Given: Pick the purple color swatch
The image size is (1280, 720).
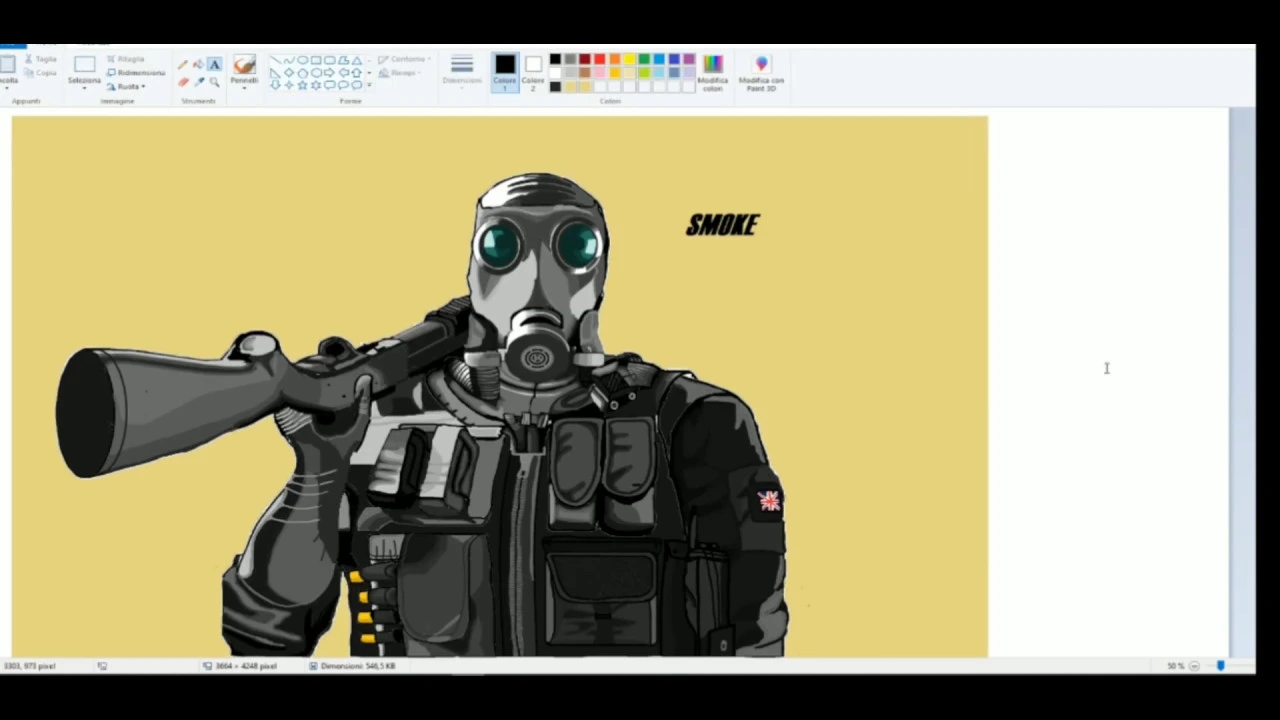Looking at the screenshot, I should [689, 59].
